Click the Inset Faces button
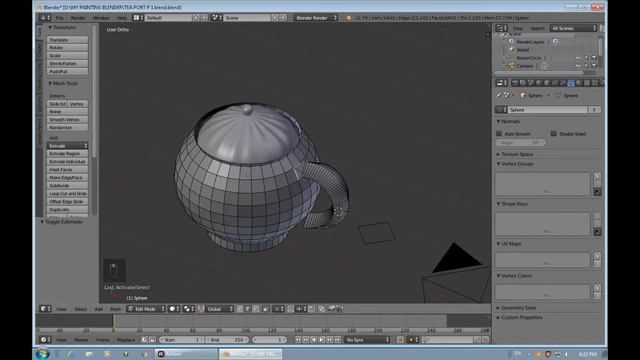This screenshot has width=640, height=360. click(67, 169)
